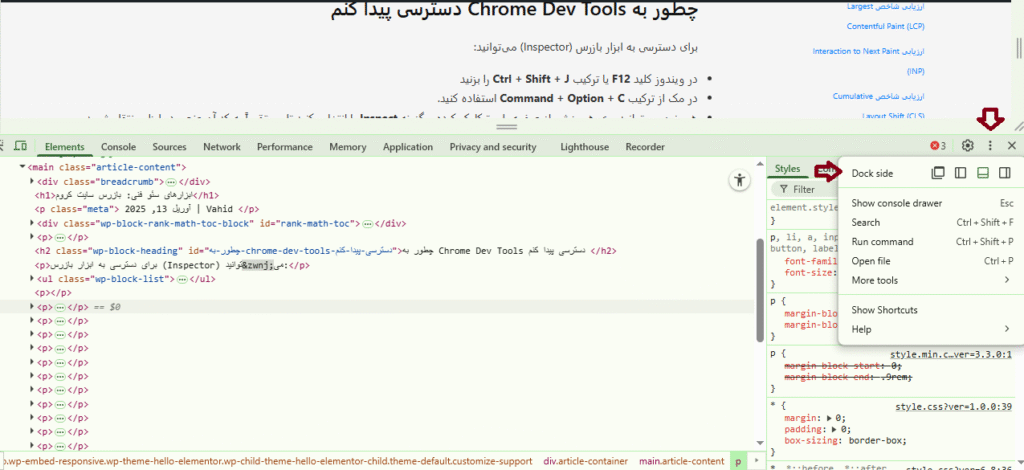The width and height of the screenshot is (1024, 470).
Task: Expand the breadcrumb div node
Action: (x=32, y=181)
